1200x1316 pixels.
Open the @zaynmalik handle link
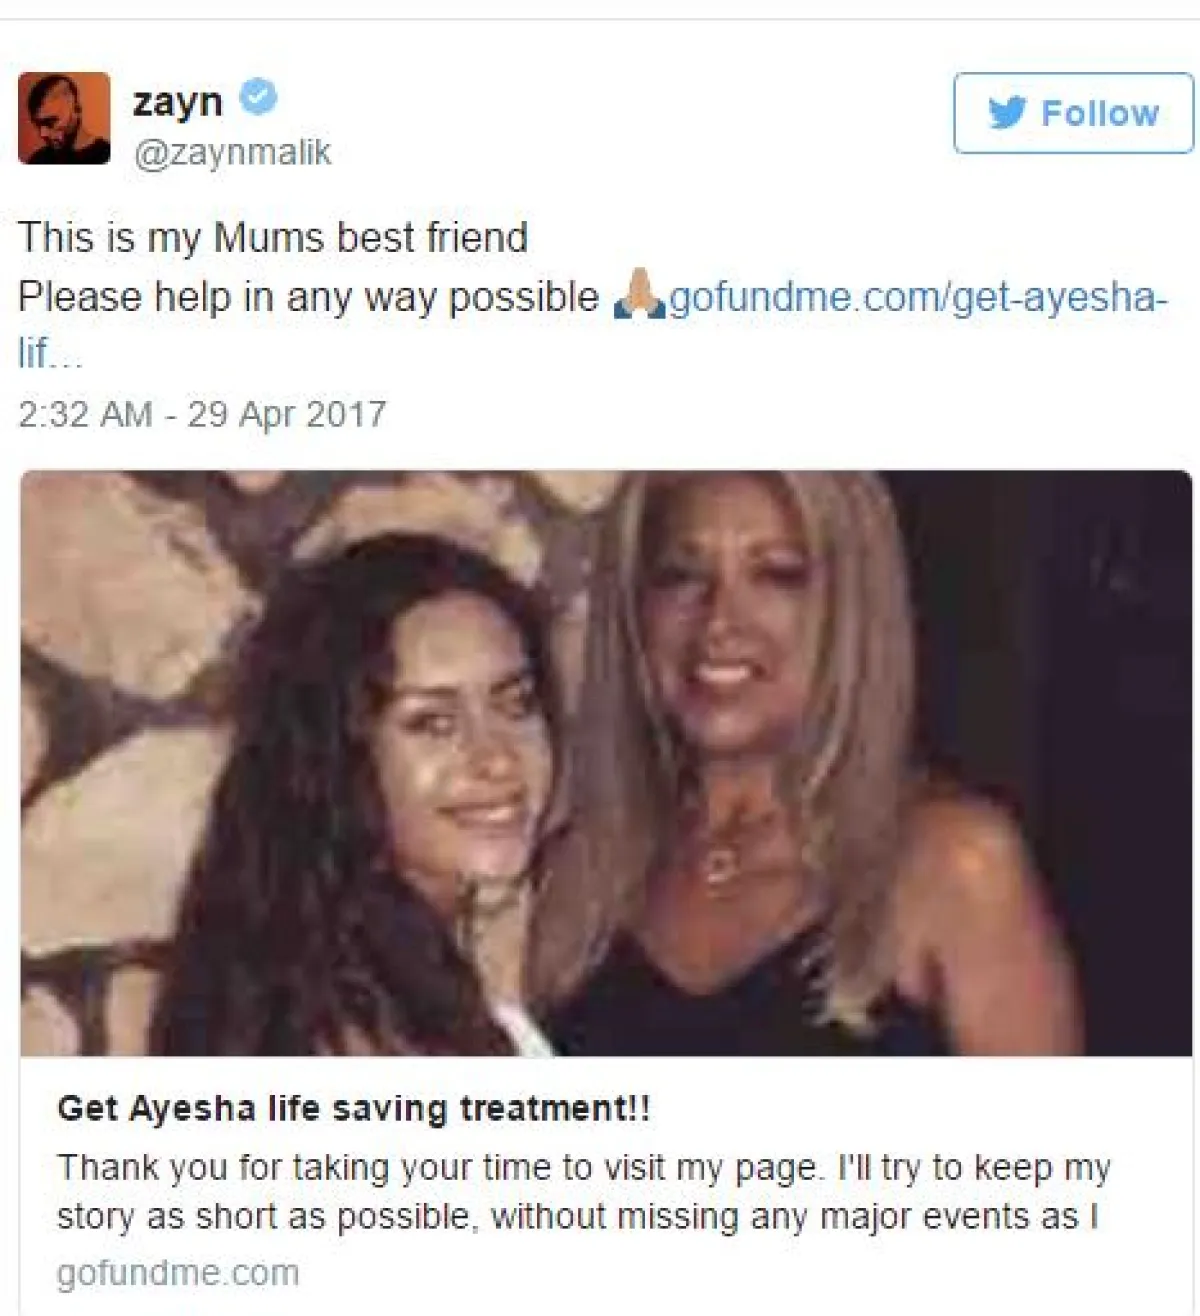(x=232, y=153)
